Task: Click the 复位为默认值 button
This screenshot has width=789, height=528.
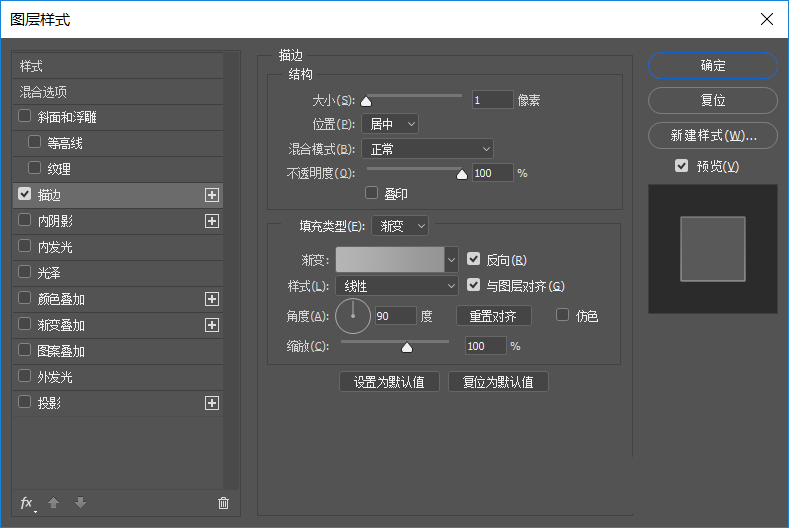Action: click(x=498, y=382)
